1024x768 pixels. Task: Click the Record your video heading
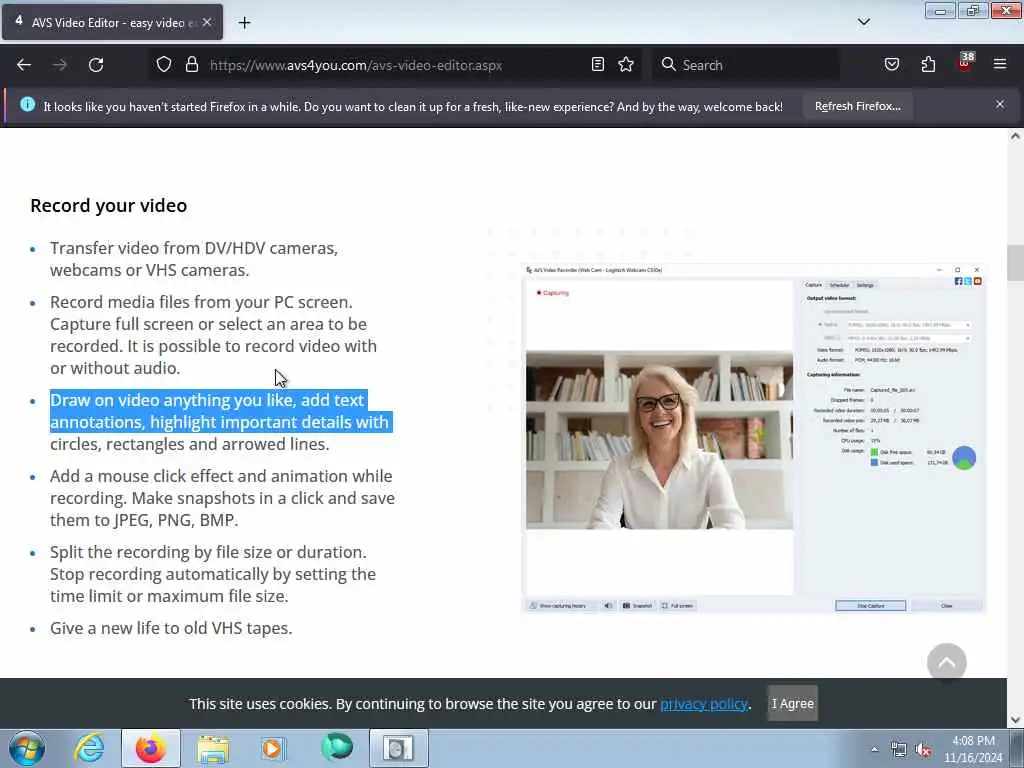coord(108,206)
